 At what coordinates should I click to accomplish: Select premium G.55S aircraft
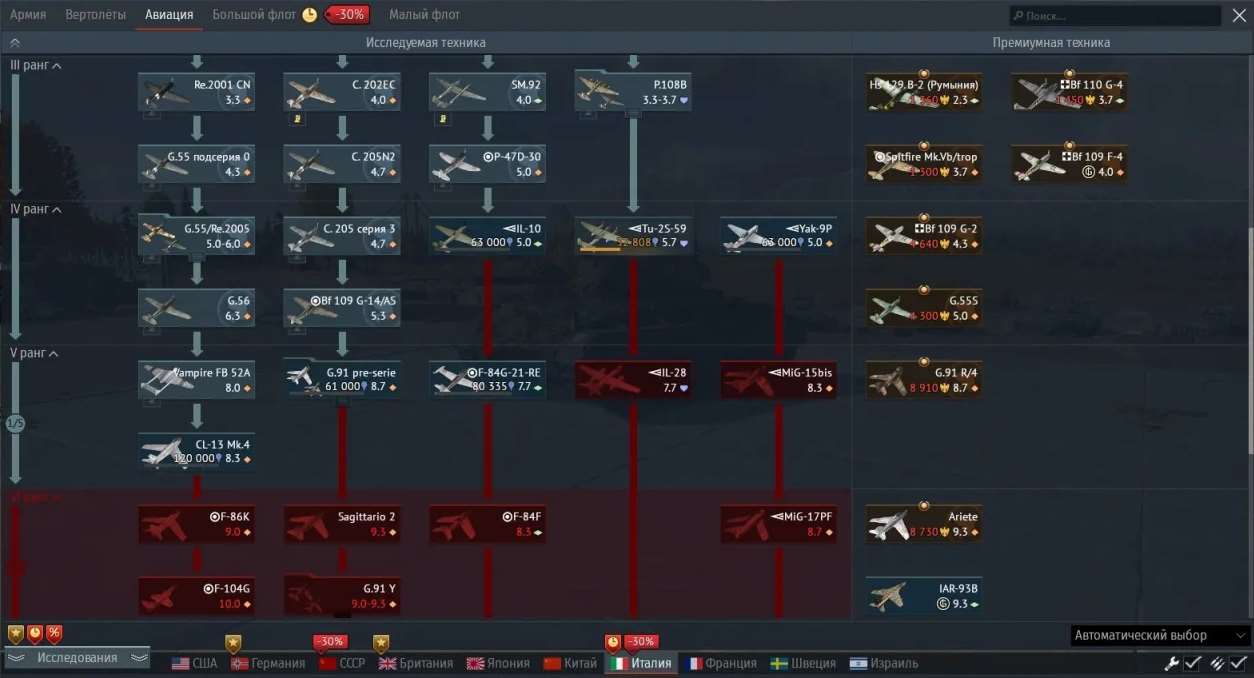tap(924, 308)
